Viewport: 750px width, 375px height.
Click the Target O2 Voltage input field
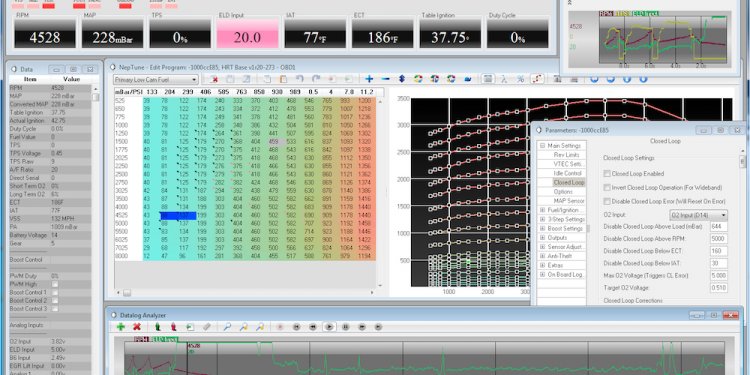(719, 288)
